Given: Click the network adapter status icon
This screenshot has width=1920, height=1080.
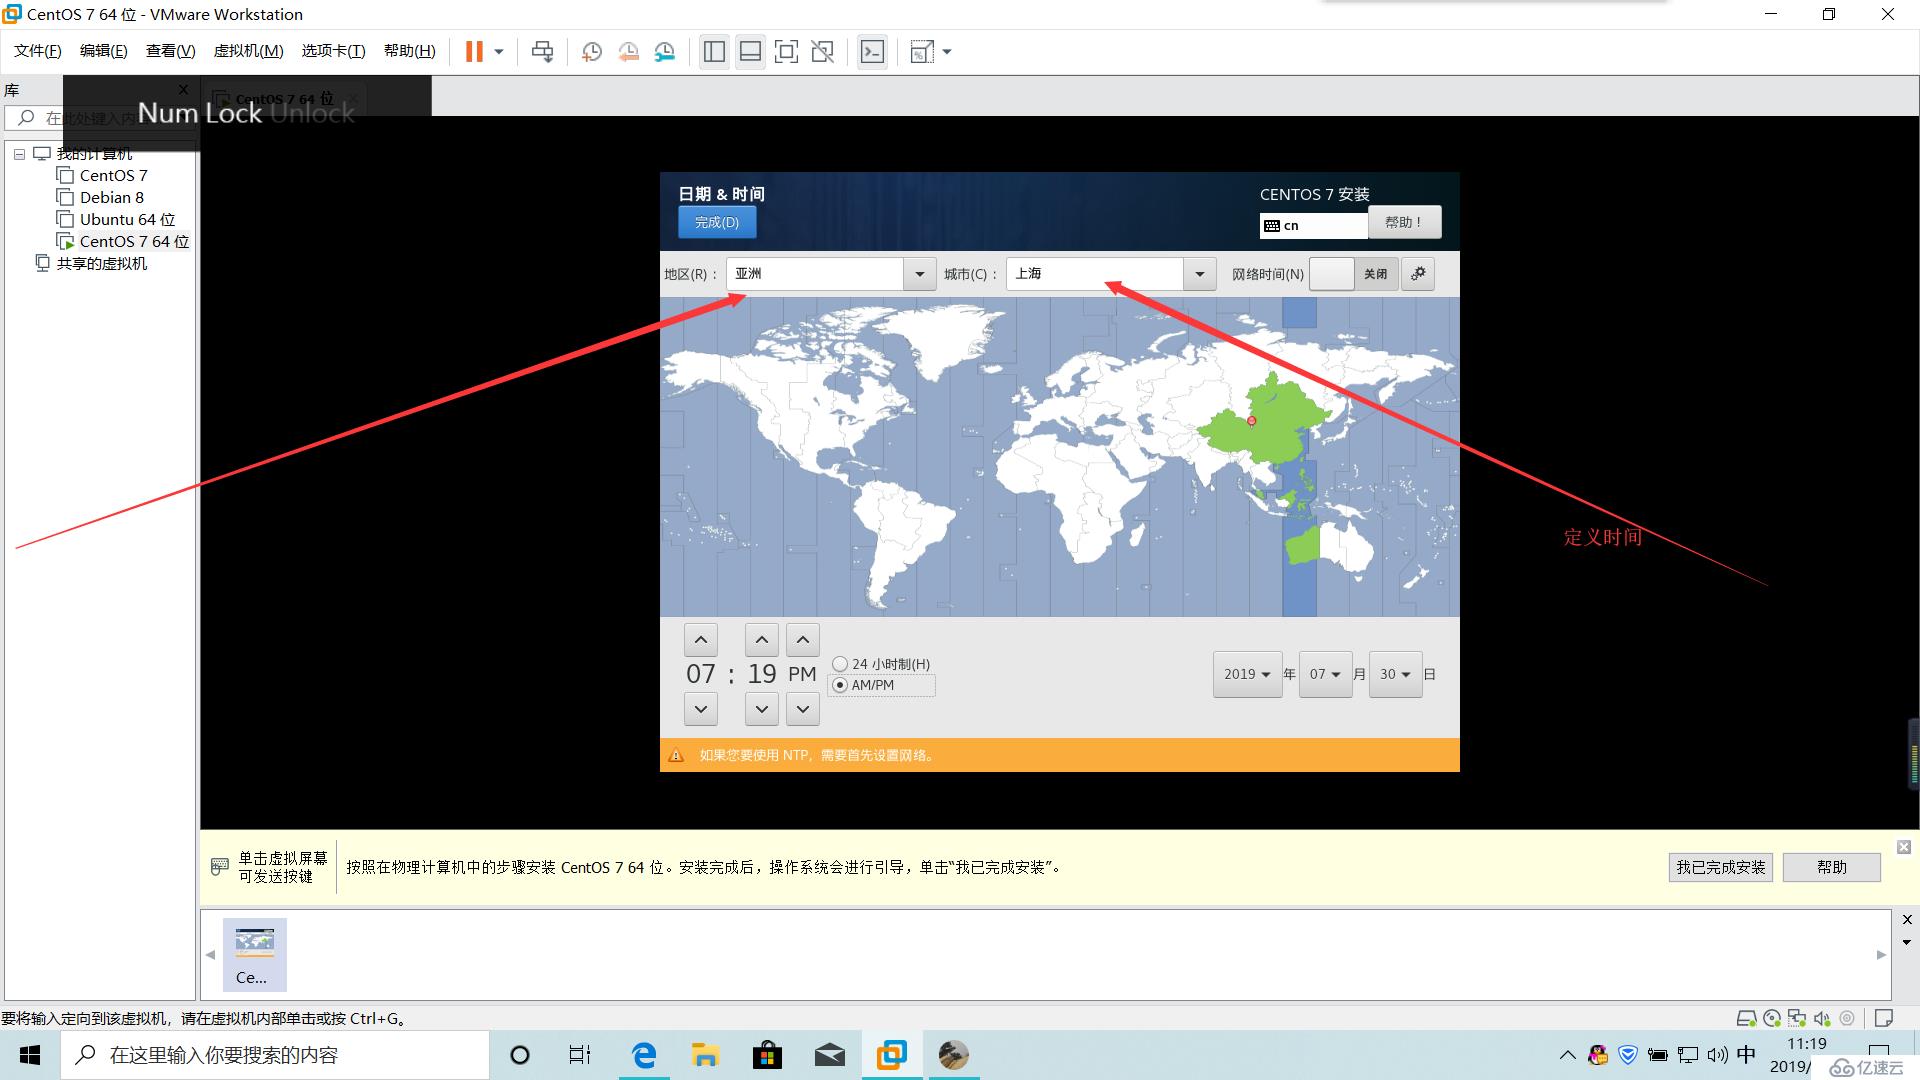Looking at the screenshot, I should click(x=1797, y=1018).
